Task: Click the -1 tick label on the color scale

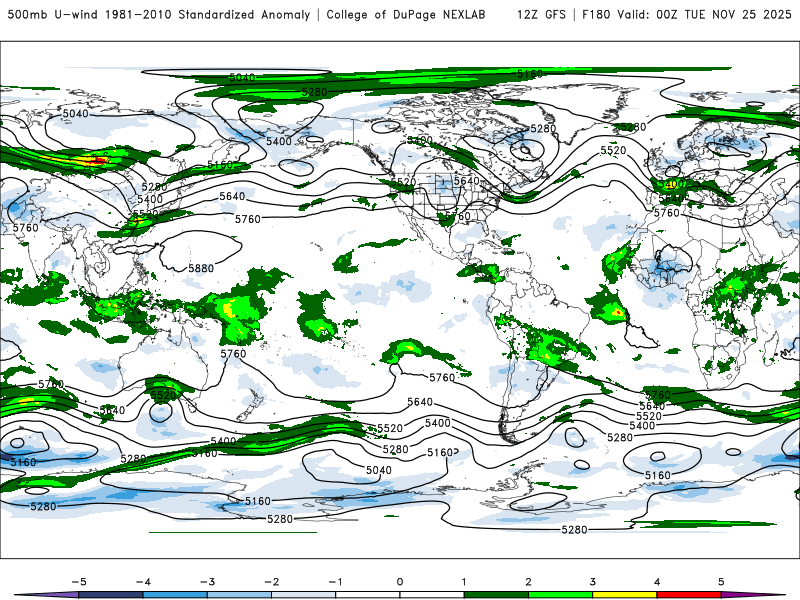Action: coord(335,582)
